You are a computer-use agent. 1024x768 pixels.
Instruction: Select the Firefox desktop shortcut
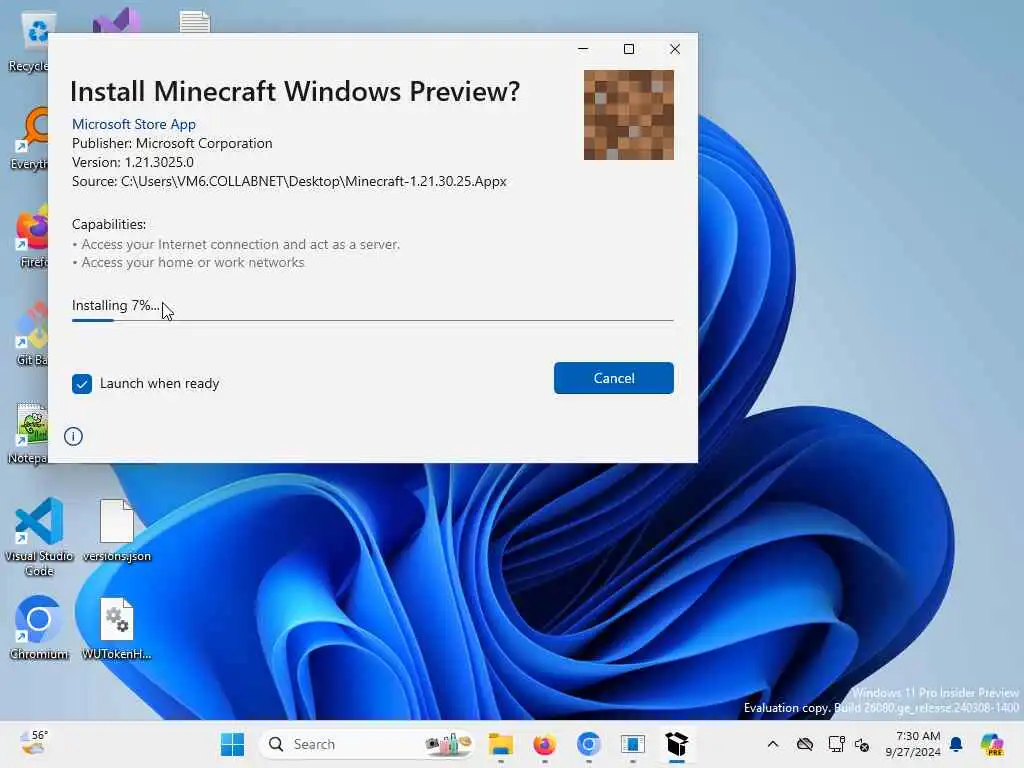[x=33, y=236]
